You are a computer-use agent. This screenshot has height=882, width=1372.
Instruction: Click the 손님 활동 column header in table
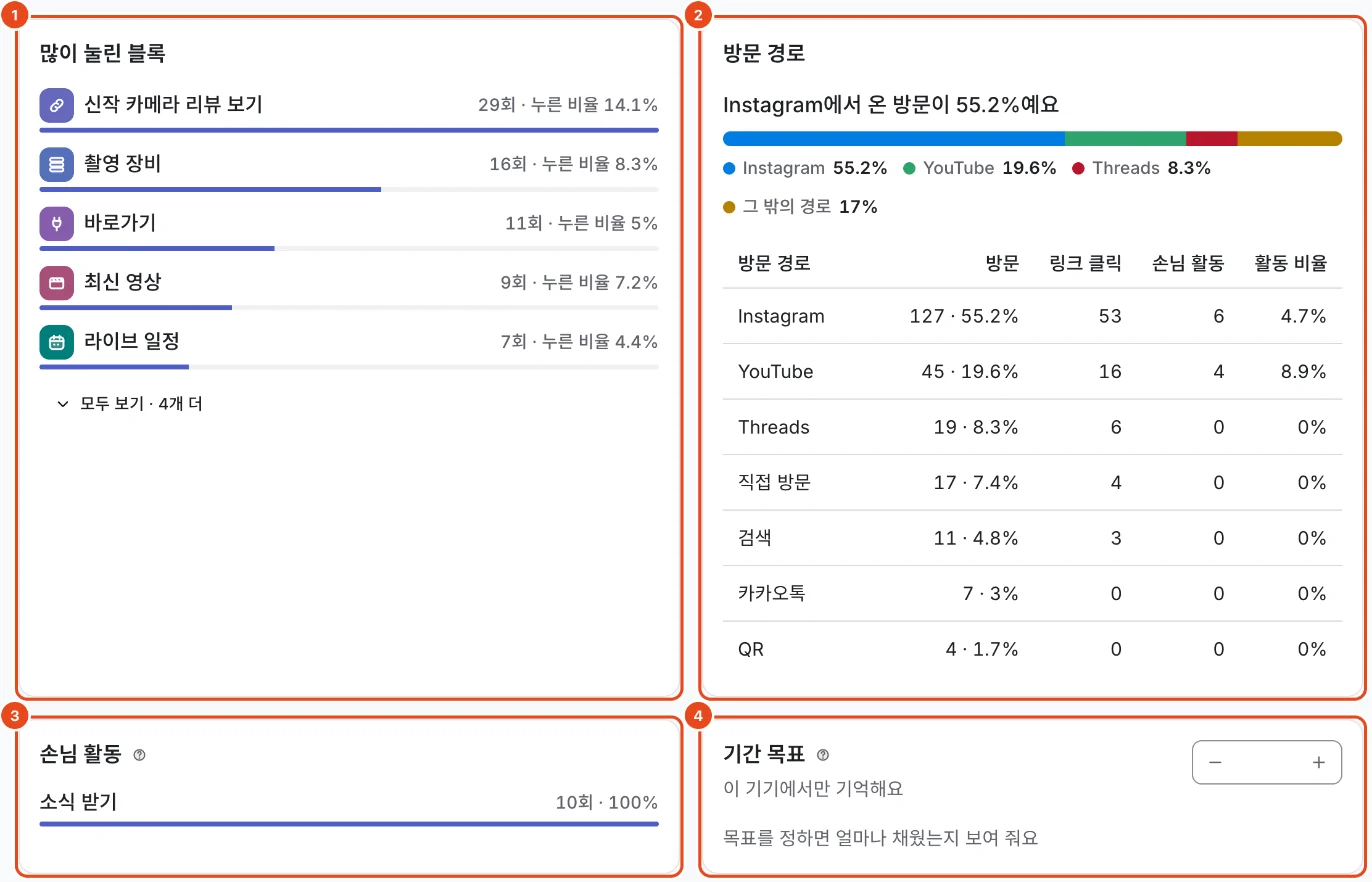pos(1188,264)
